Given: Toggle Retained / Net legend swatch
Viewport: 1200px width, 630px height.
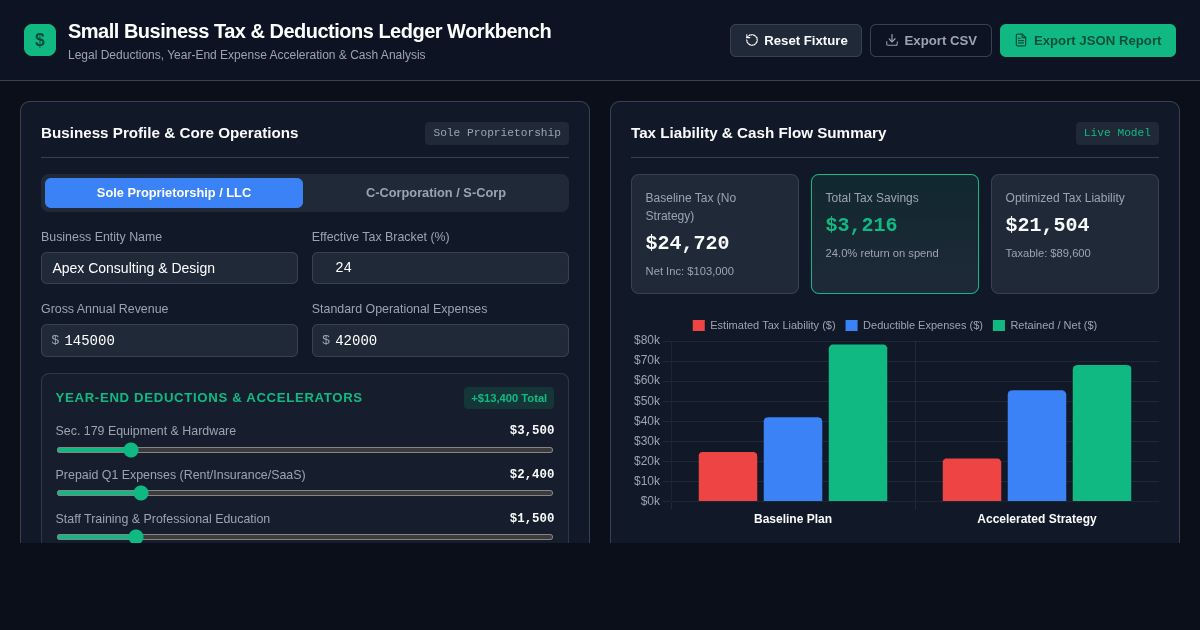Looking at the screenshot, I should tap(999, 325).
